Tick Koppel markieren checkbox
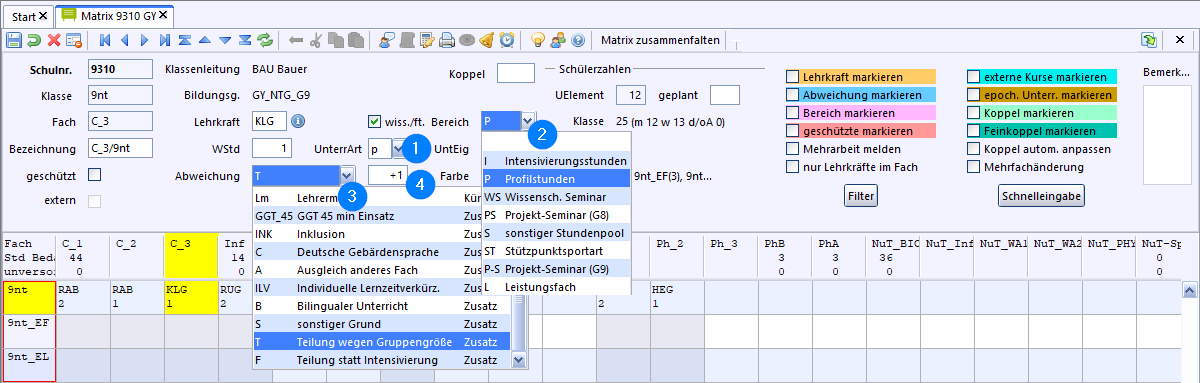1200x383 pixels. 974,113
